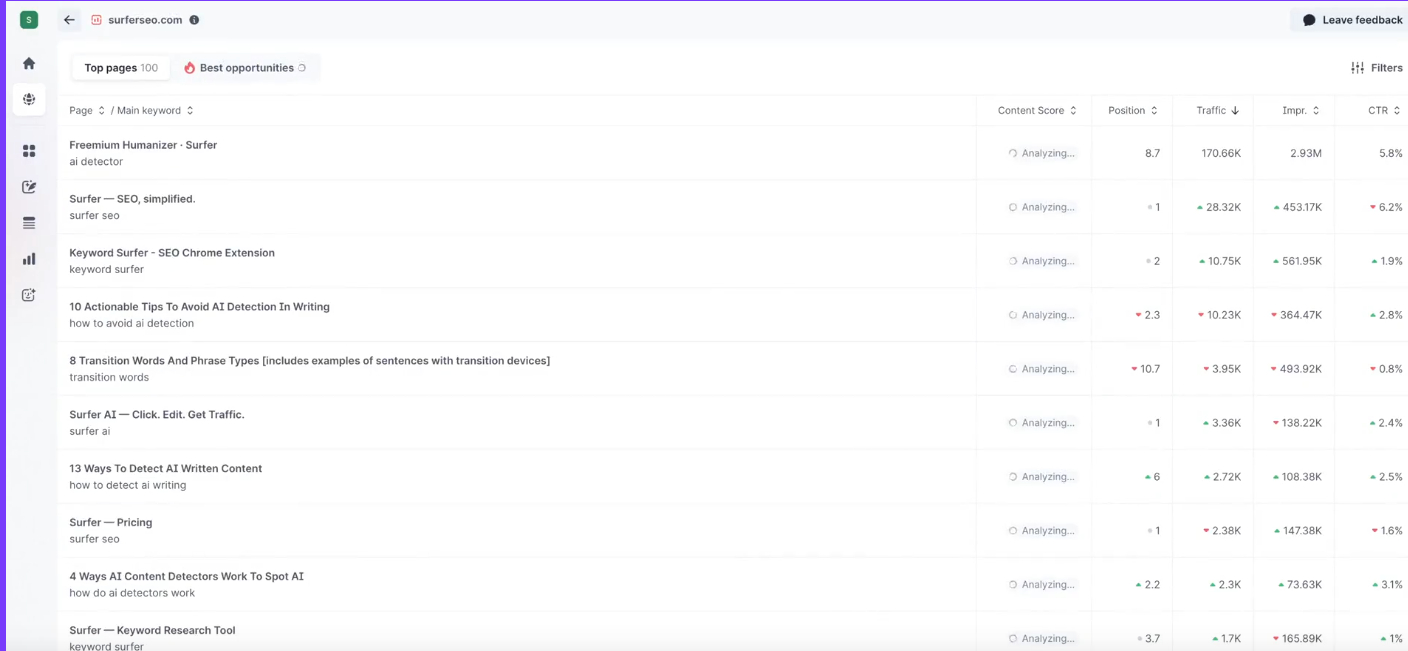Click the 2.72K traffic value
The height and width of the screenshot is (651, 1408).
1226,478
